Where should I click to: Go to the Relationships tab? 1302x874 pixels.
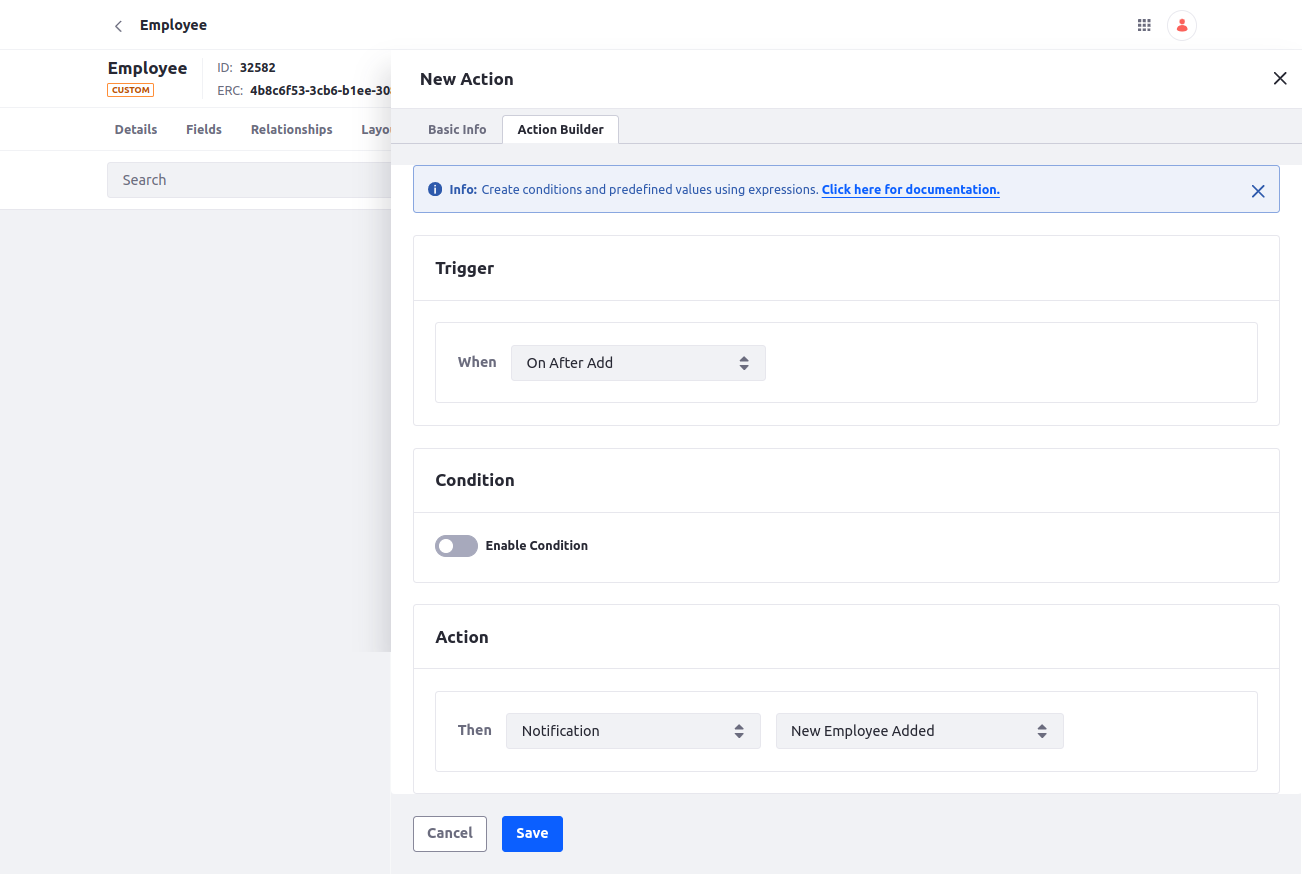(x=291, y=130)
